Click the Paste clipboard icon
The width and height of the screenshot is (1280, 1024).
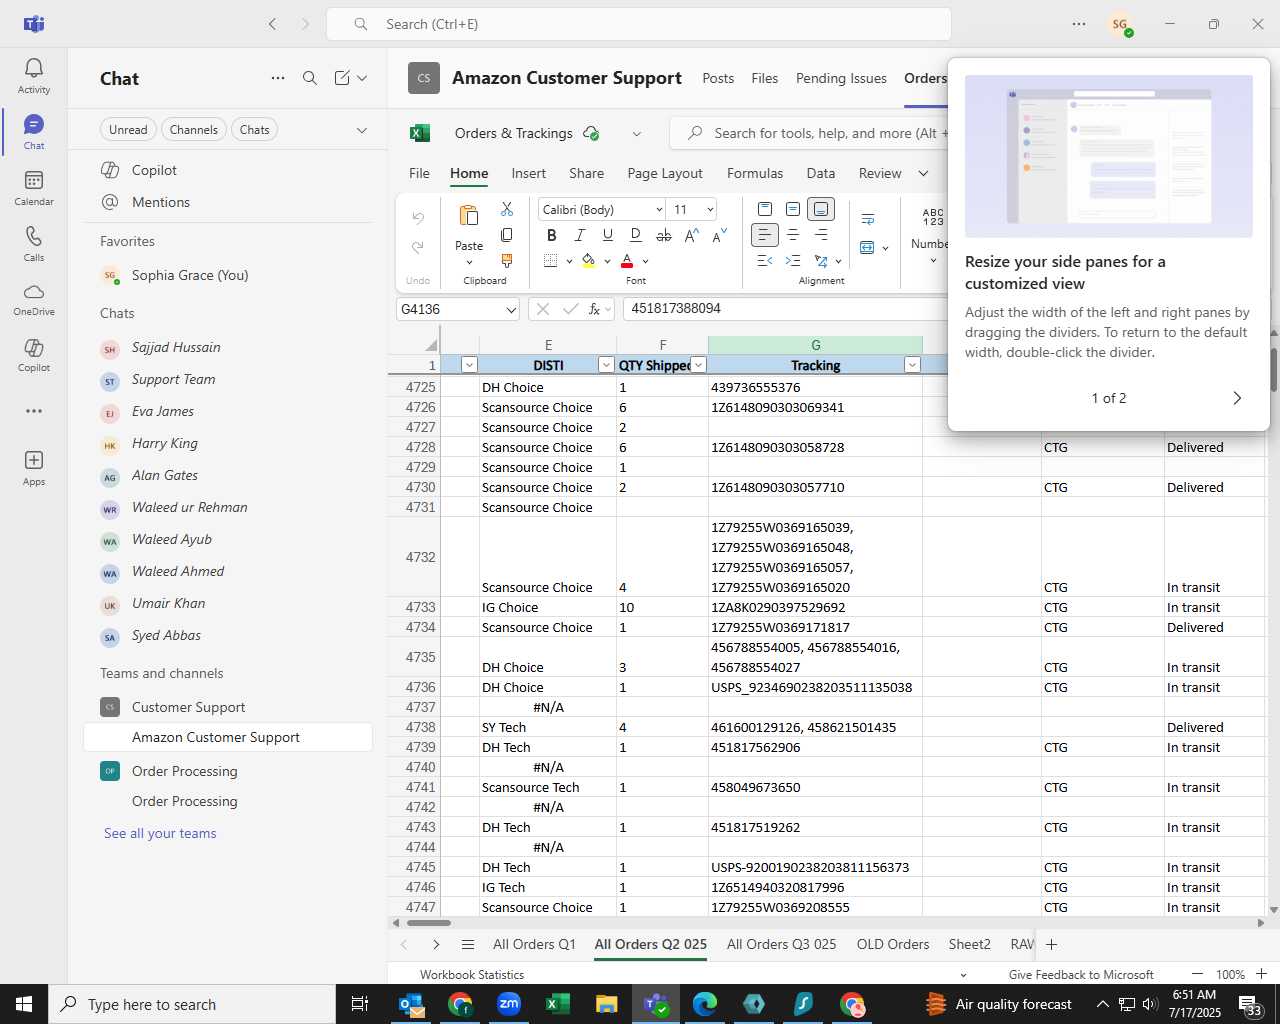pos(468,216)
